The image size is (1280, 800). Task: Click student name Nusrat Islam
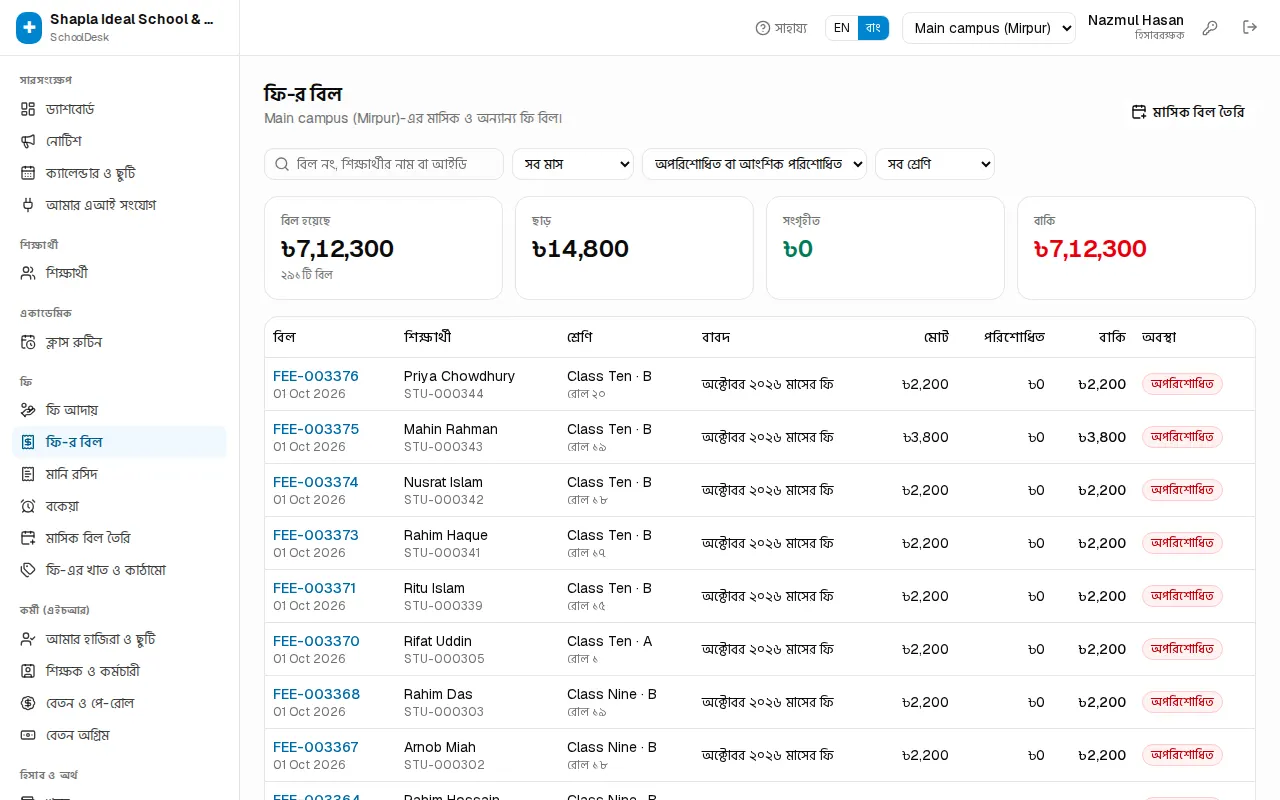tap(443, 482)
